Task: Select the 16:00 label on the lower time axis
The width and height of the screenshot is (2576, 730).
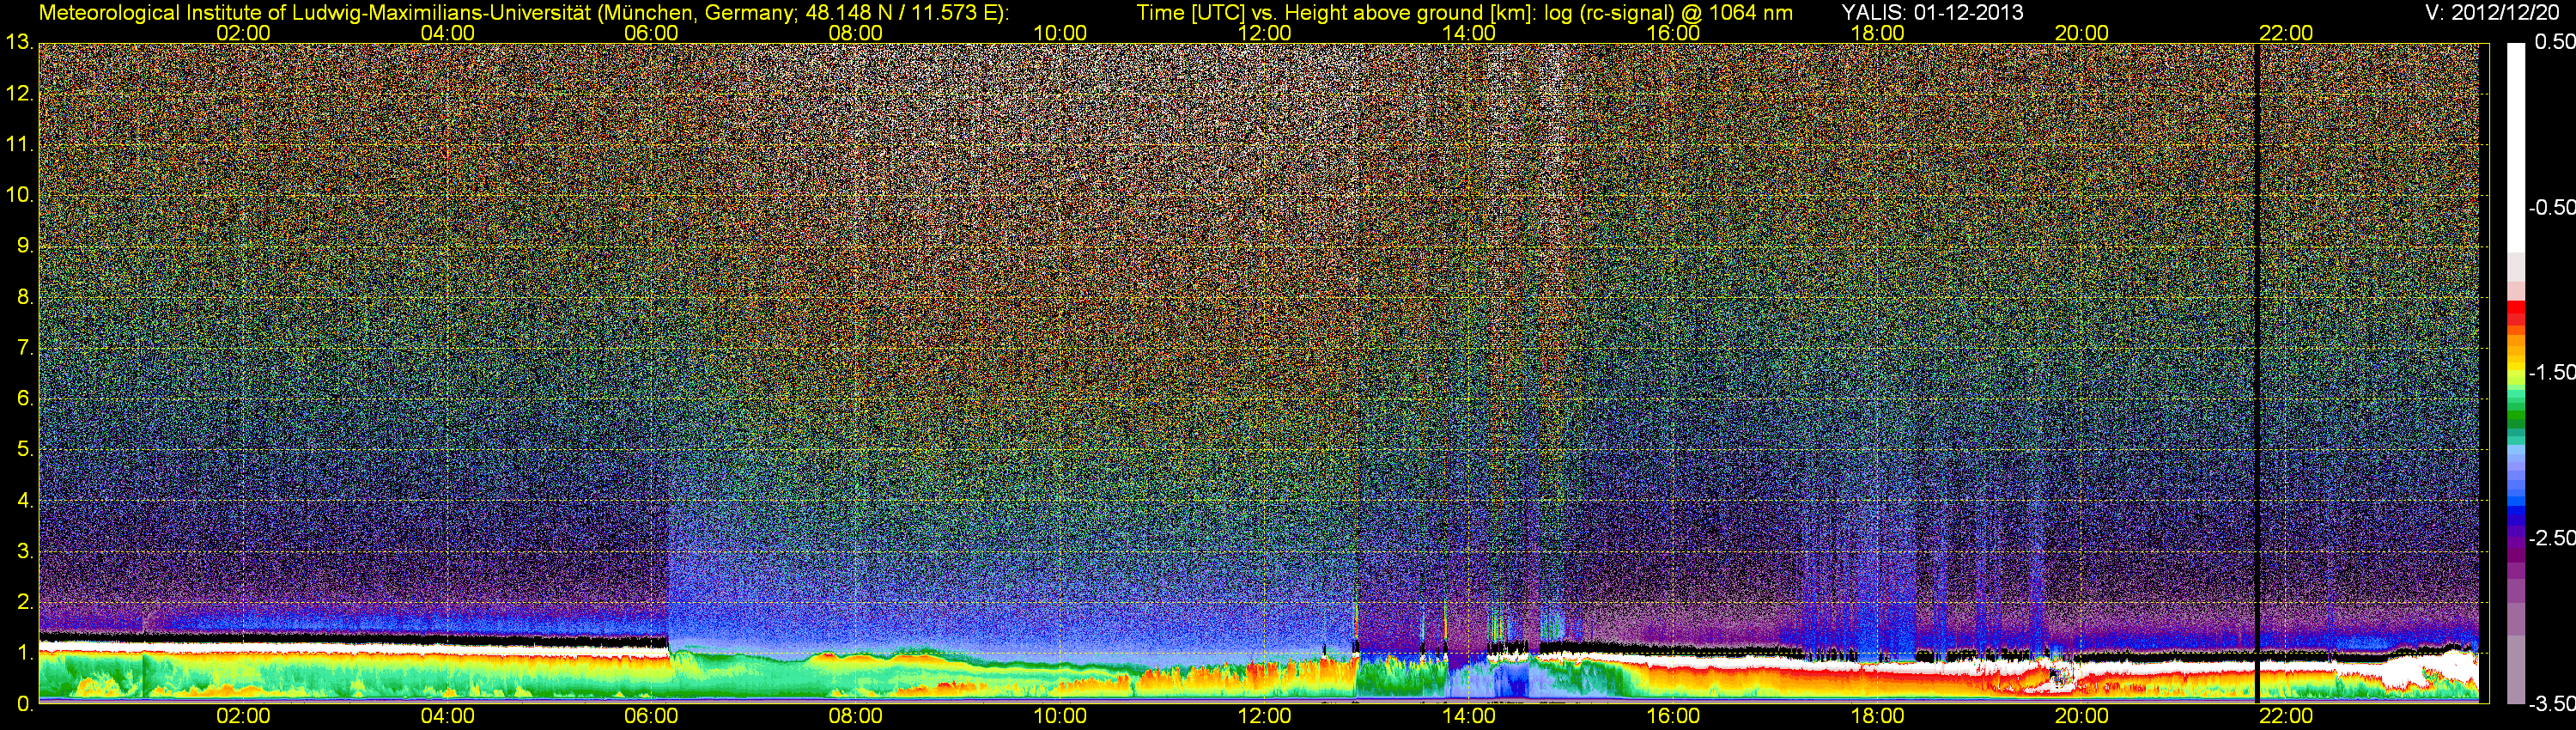Action: 1673,716
